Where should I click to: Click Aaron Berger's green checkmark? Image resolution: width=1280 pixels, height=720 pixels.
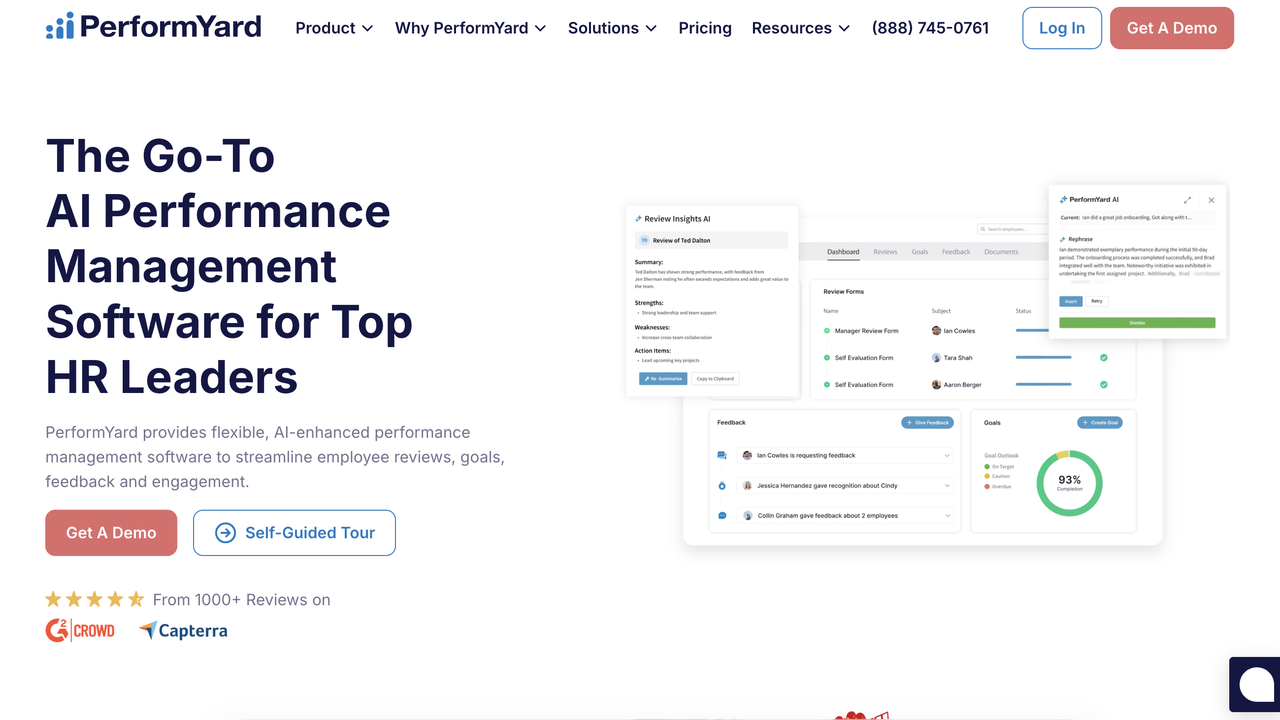1104,384
